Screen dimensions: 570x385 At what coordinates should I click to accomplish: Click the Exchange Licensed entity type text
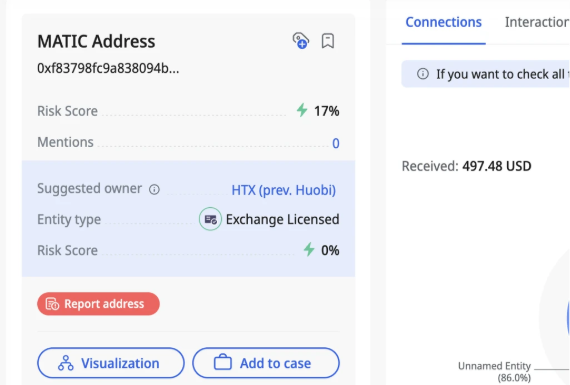[282, 219]
